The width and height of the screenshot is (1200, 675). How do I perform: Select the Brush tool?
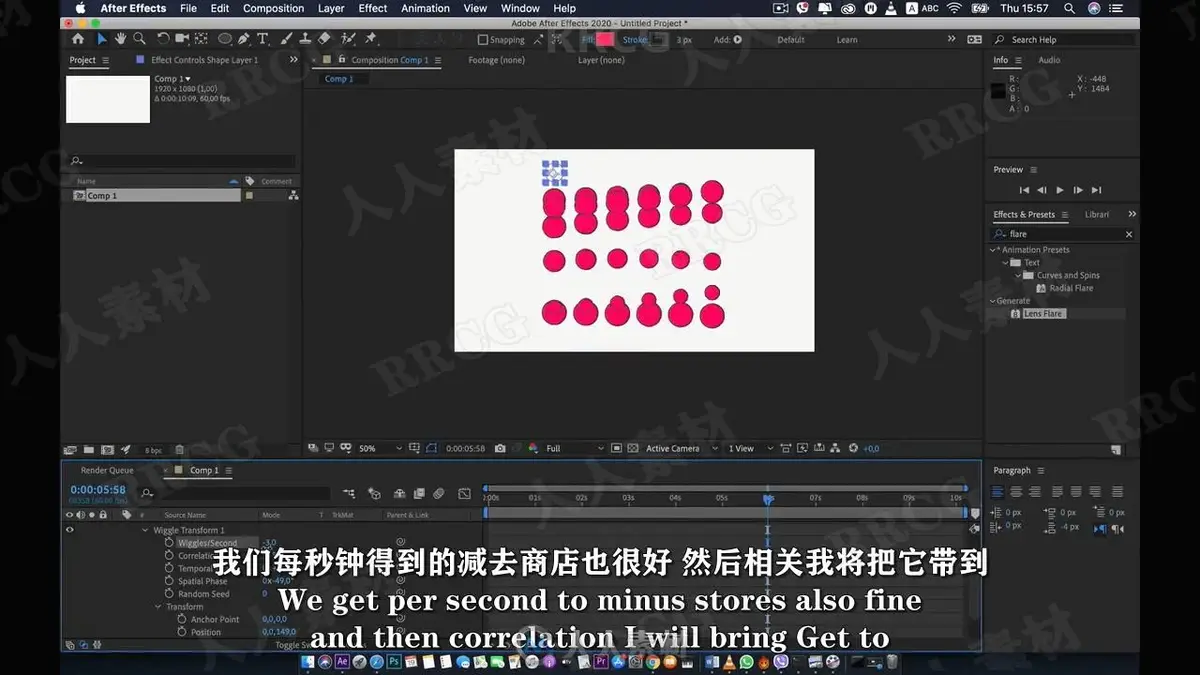[x=286, y=39]
